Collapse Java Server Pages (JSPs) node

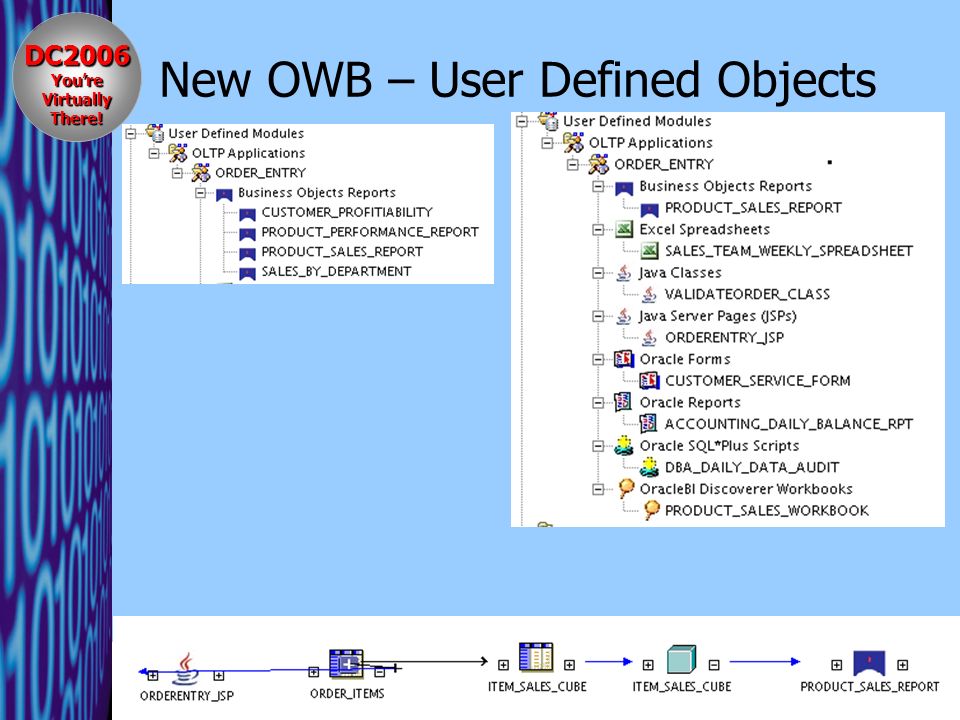point(598,316)
